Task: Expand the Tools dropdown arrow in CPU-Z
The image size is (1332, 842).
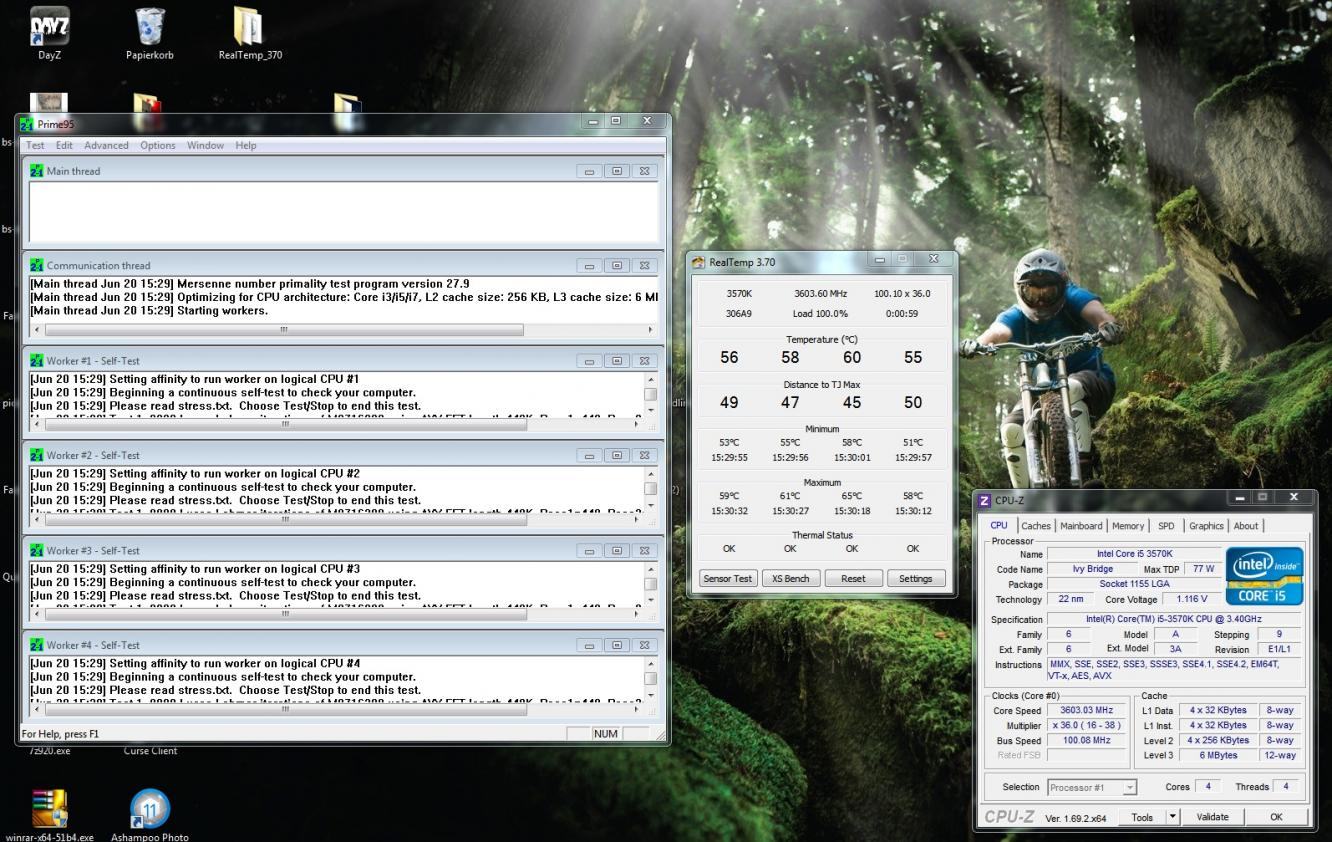Action: 1173,817
